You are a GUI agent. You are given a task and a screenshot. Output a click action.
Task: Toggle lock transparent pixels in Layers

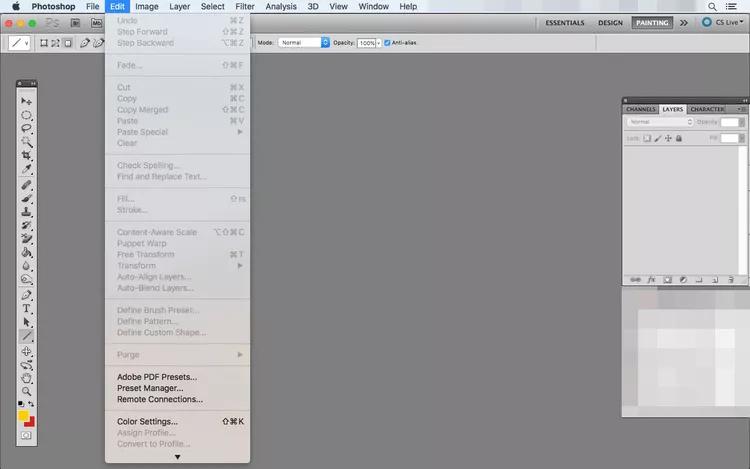tap(646, 138)
